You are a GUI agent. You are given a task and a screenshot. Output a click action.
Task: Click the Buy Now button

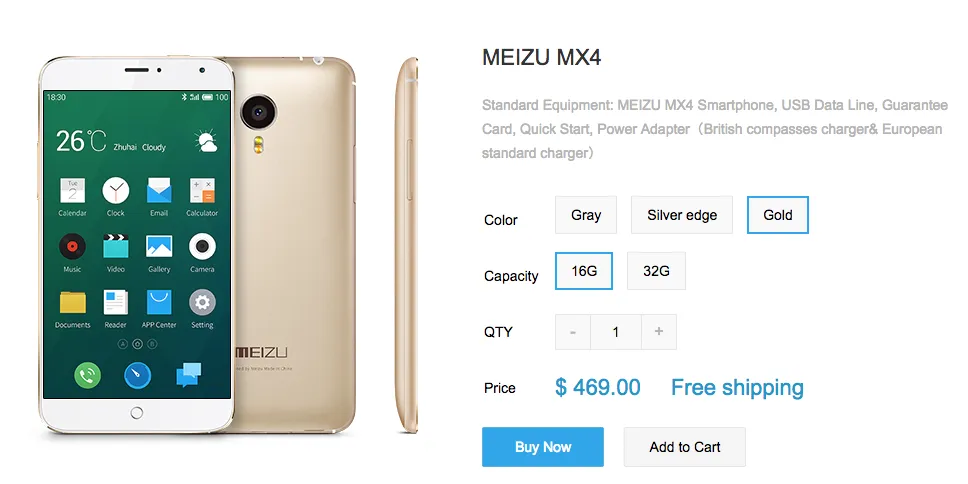pos(543,447)
